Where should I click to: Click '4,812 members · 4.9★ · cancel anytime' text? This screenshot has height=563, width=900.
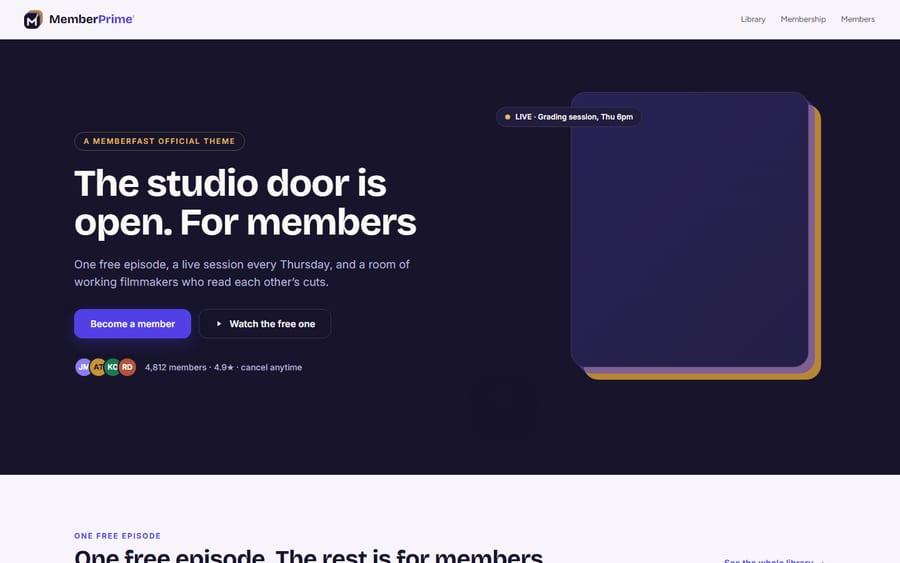223,367
